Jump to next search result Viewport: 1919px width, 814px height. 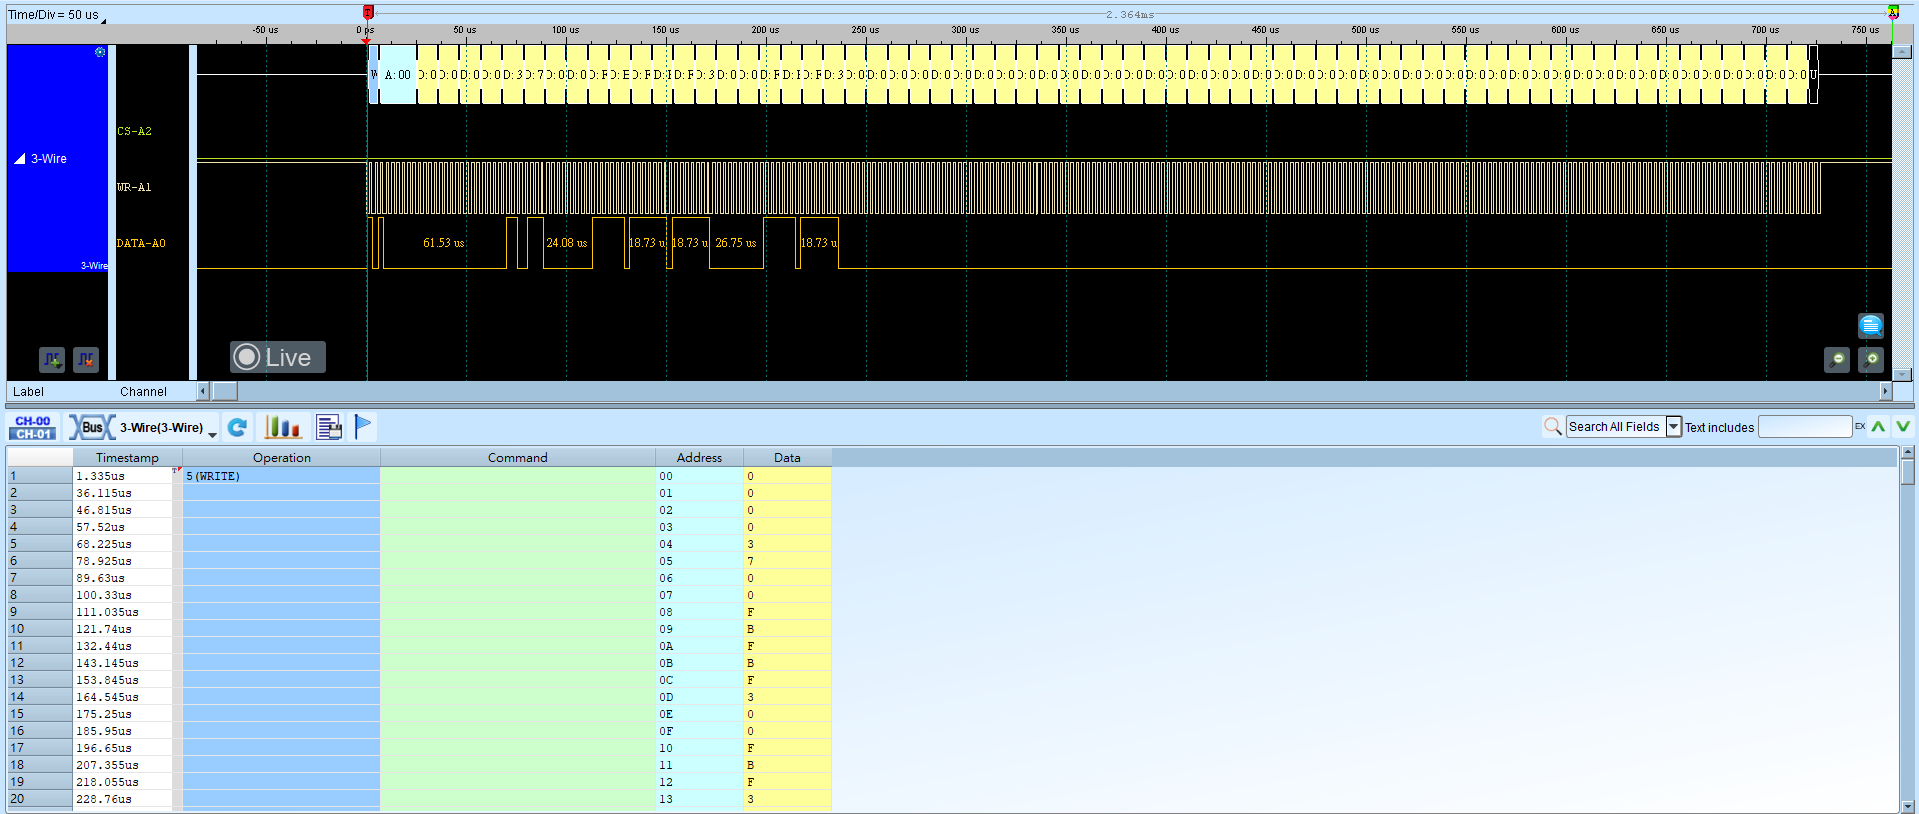(1903, 427)
